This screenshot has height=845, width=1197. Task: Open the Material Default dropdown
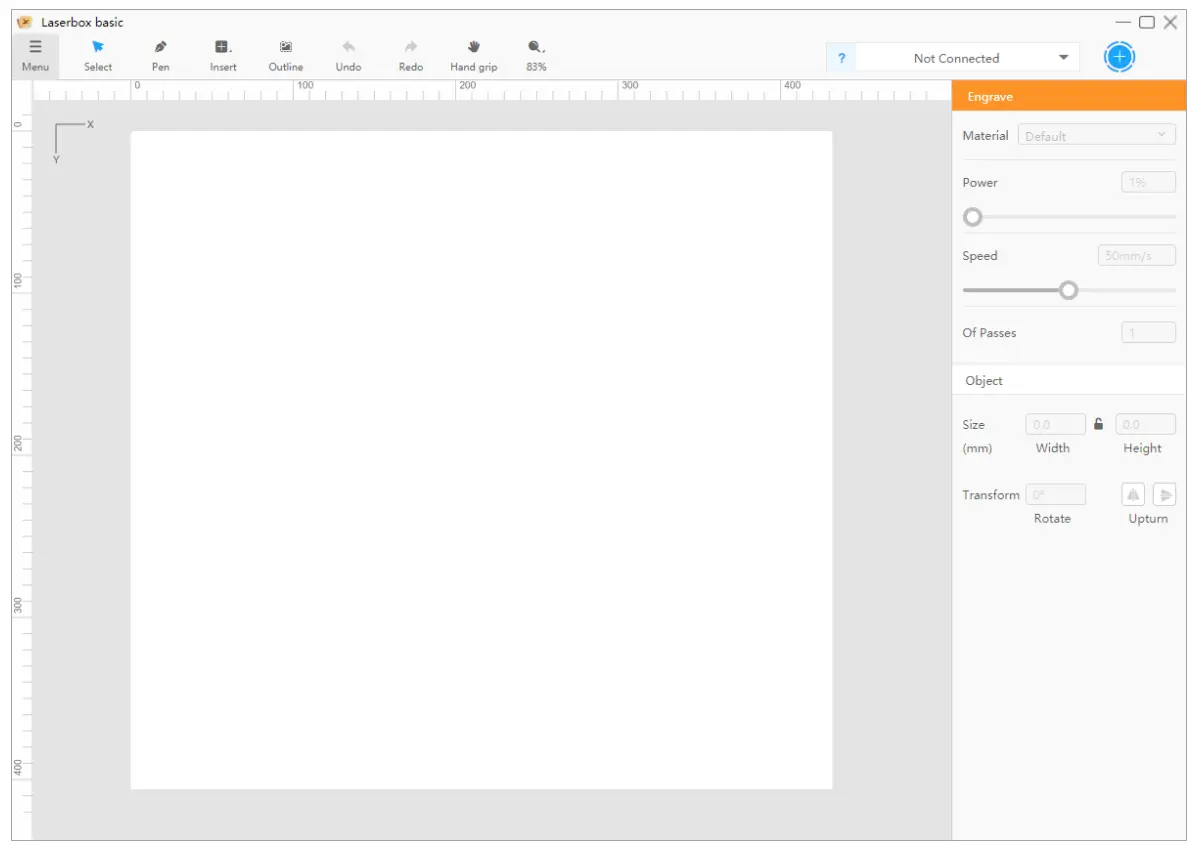(x=1096, y=135)
